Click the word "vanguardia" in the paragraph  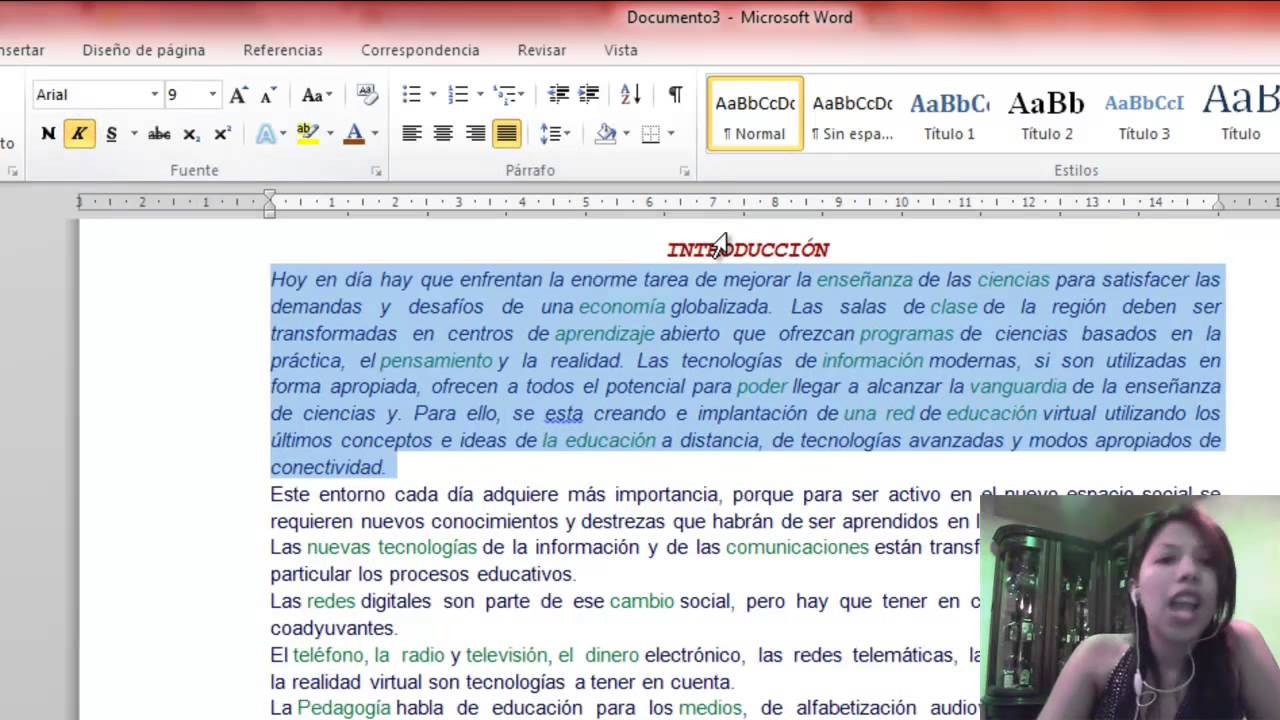[x=1018, y=387]
